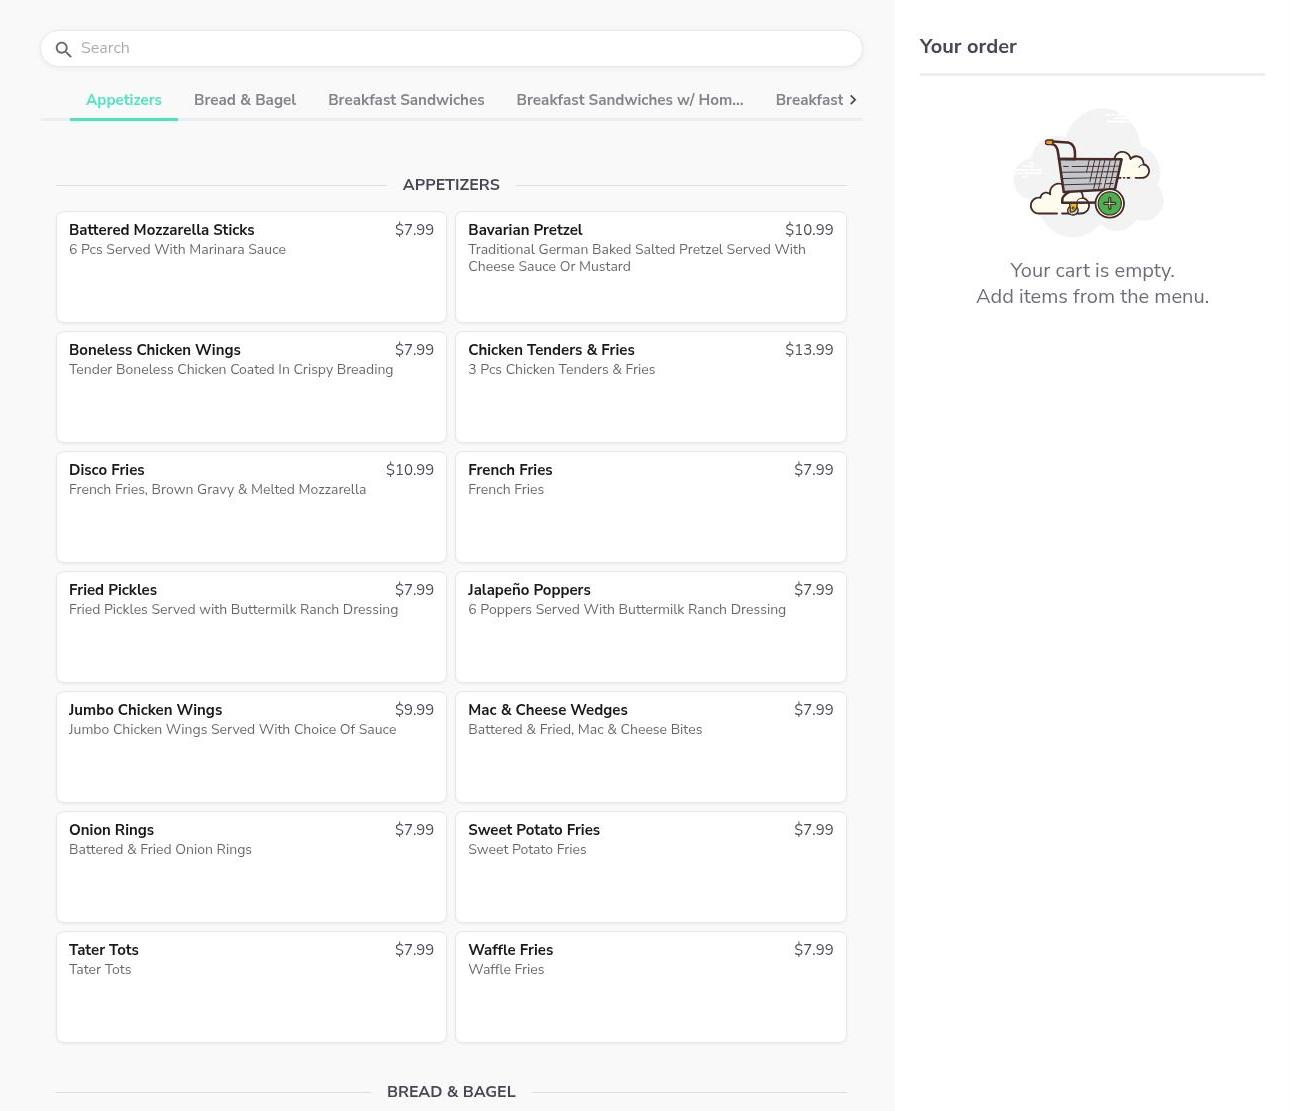1290x1111 pixels.
Task: Open the Waffle Fries item card
Action: click(x=650, y=986)
